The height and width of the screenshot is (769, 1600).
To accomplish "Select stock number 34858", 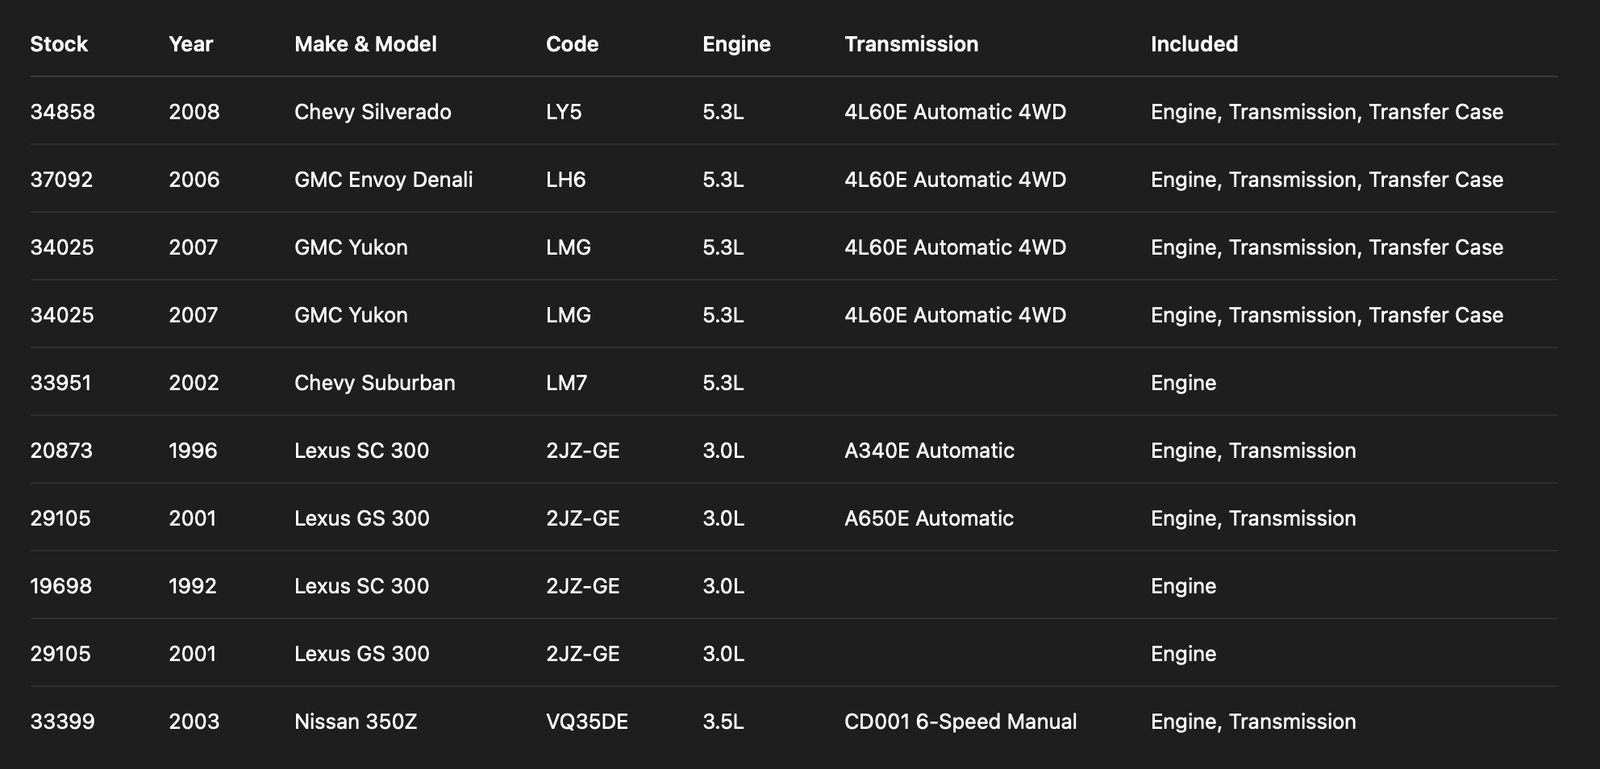I will [62, 112].
